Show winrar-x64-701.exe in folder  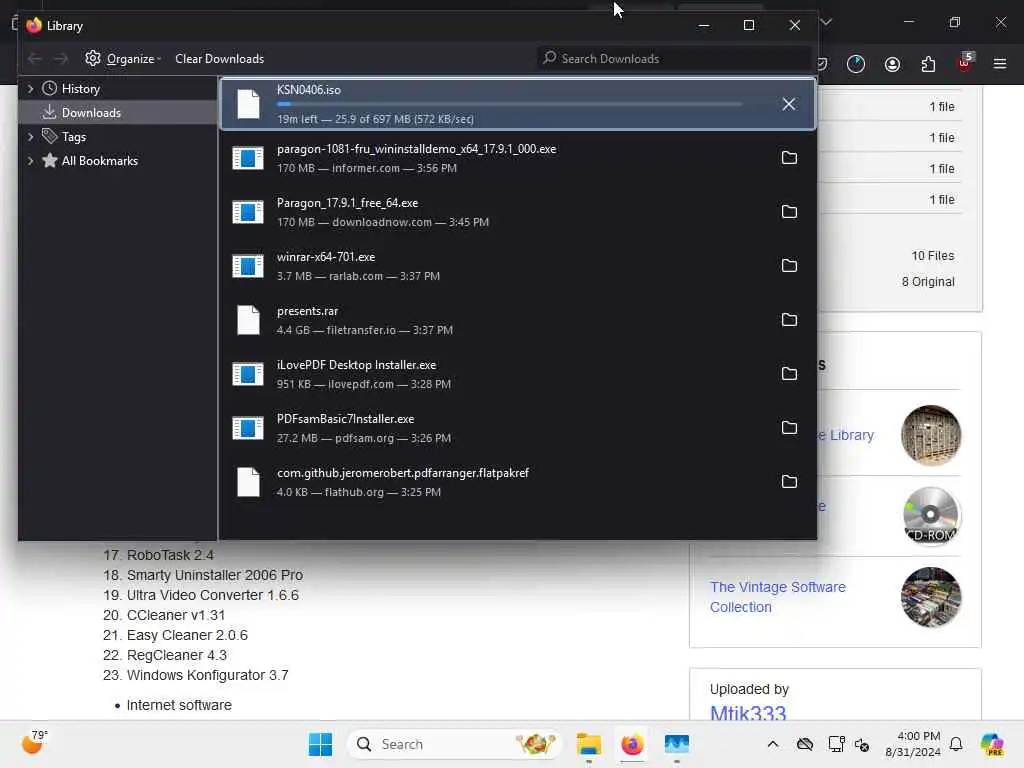pos(789,265)
